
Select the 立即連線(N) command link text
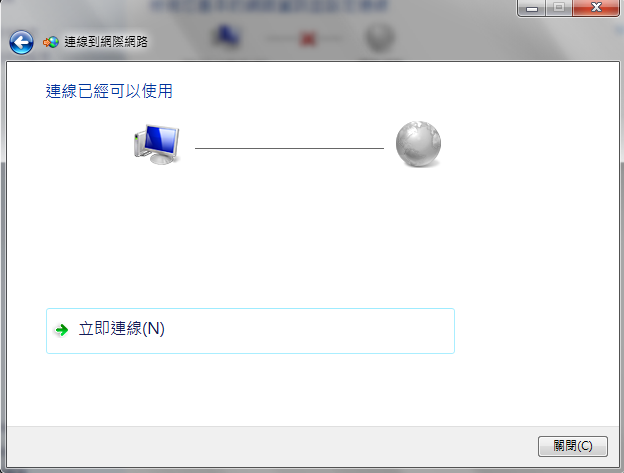121,329
